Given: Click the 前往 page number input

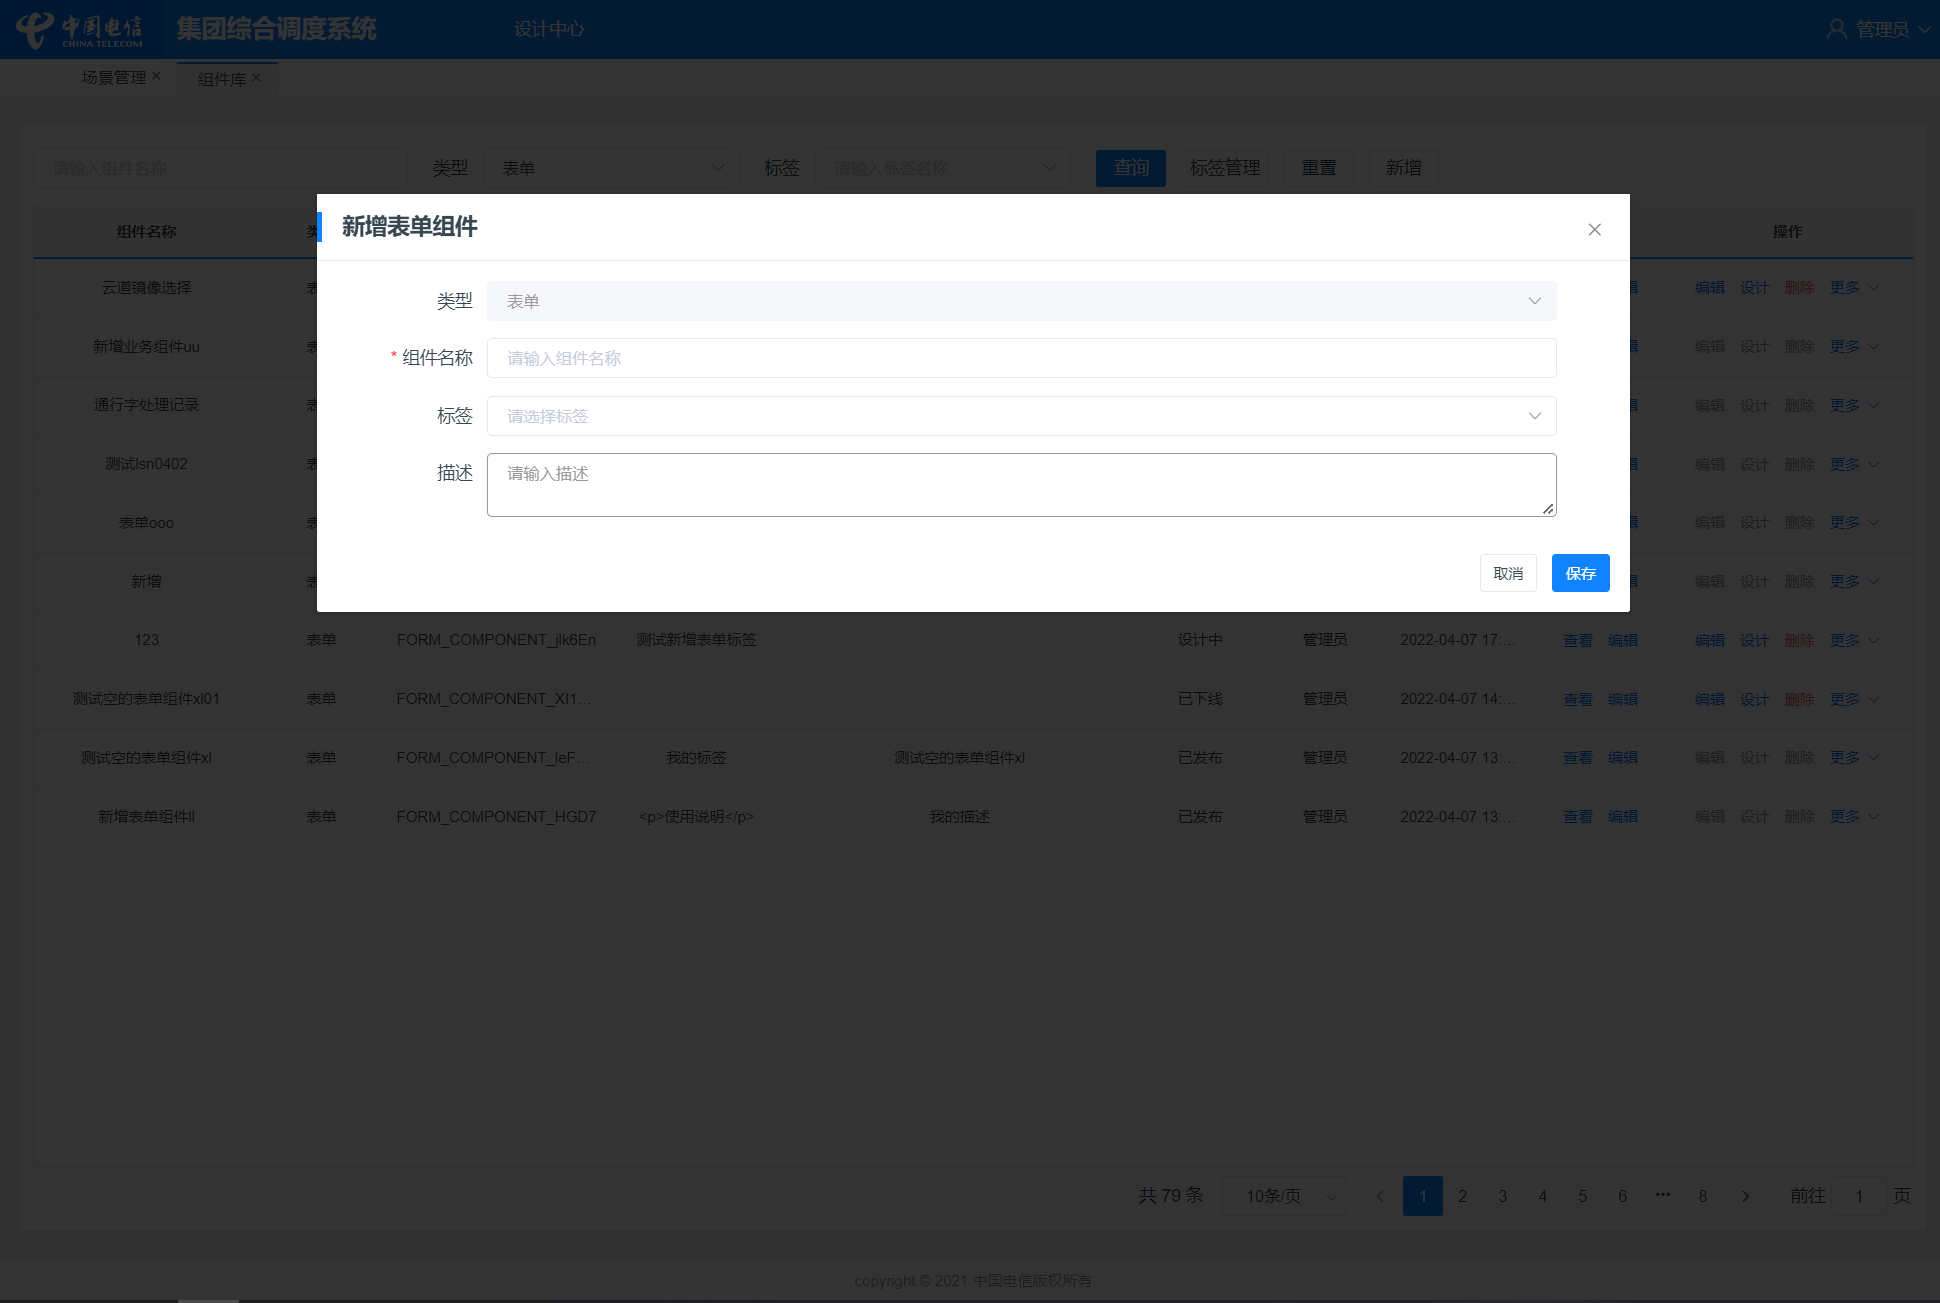Looking at the screenshot, I should [1859, 1196].
